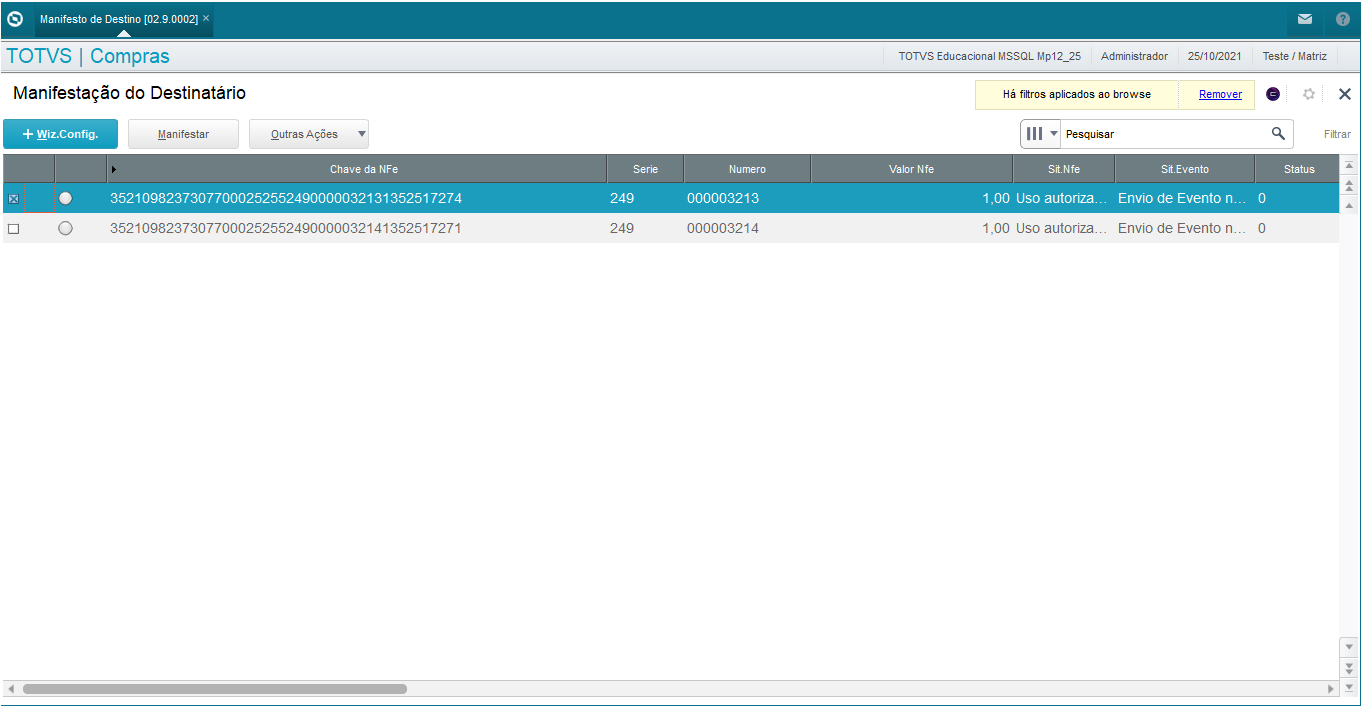Click the Teste / Matriz branch label

1294,57
